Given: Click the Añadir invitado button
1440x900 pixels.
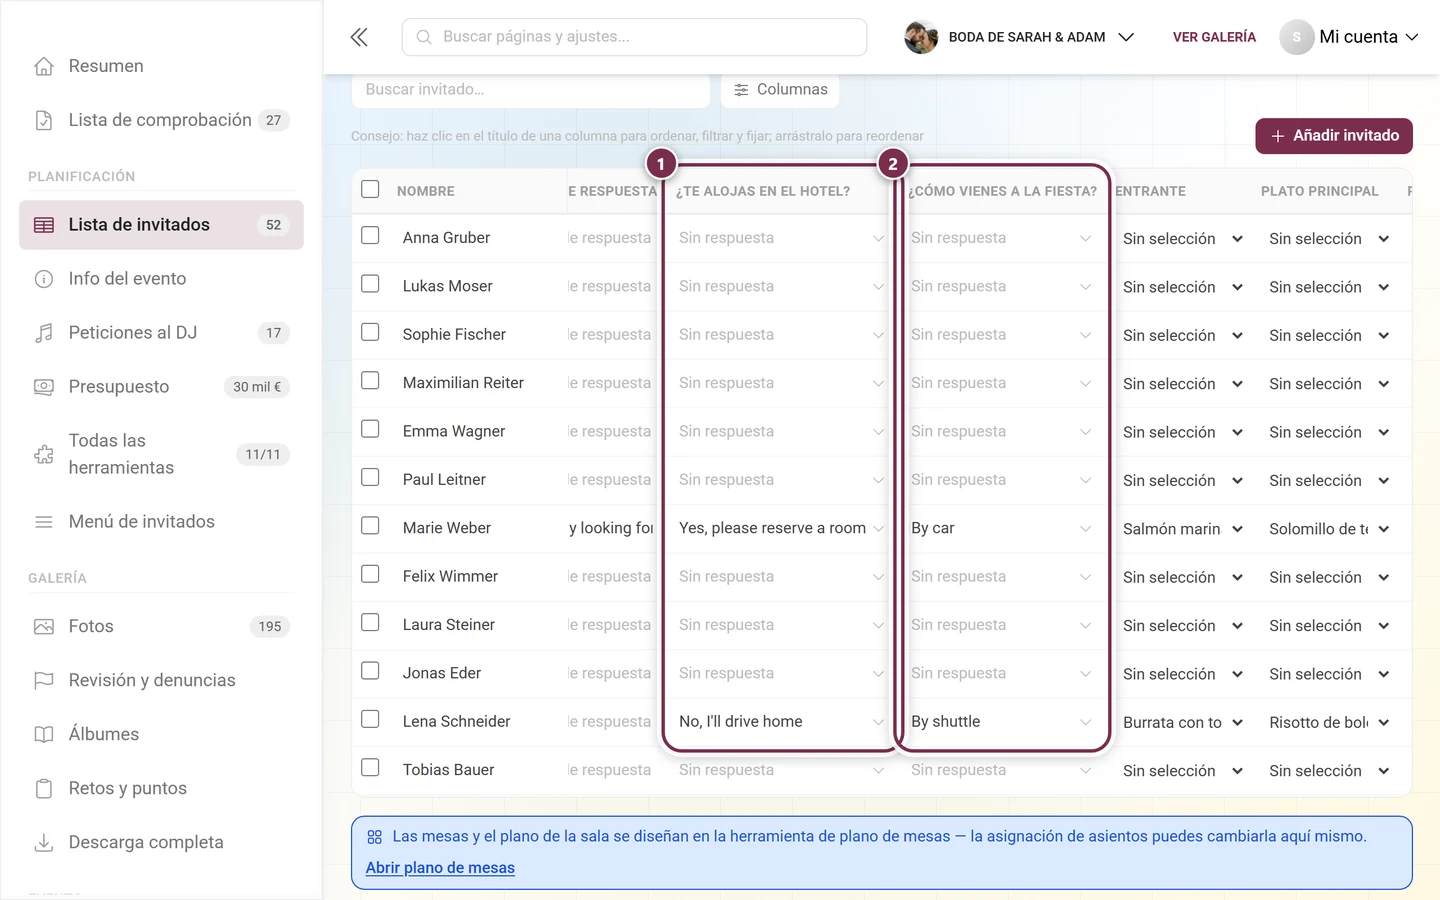Looking at the screenshot, I should [x=1334, y=136].
